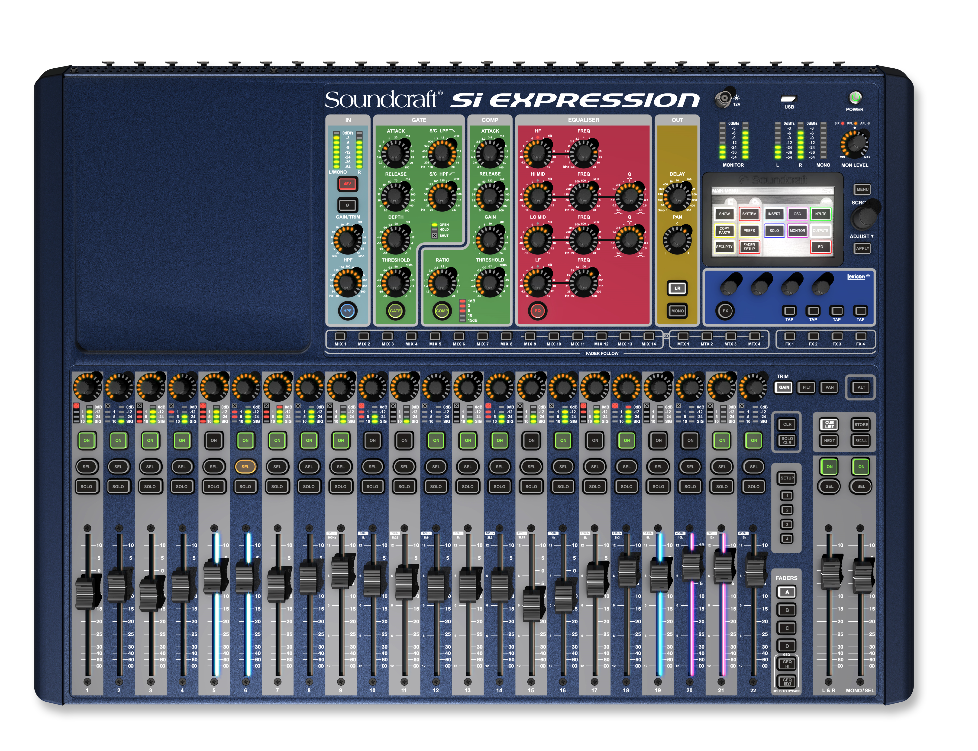Click the Gate S/C HPF knob
The image size is (978, 751).
pyautogui.click(x=442, y=196)
